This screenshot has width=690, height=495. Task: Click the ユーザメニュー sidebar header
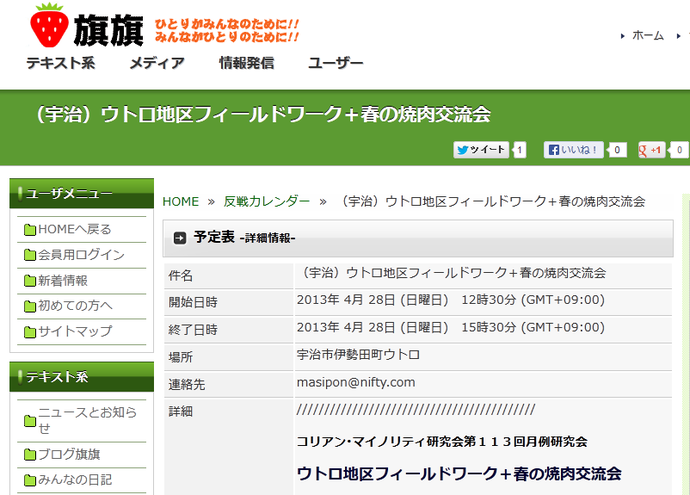[82, 193]
